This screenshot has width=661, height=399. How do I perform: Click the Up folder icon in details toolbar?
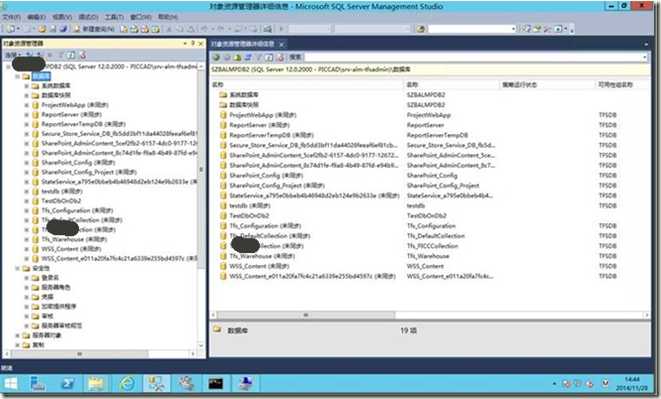pyautogui.click(x=237, y=57)
